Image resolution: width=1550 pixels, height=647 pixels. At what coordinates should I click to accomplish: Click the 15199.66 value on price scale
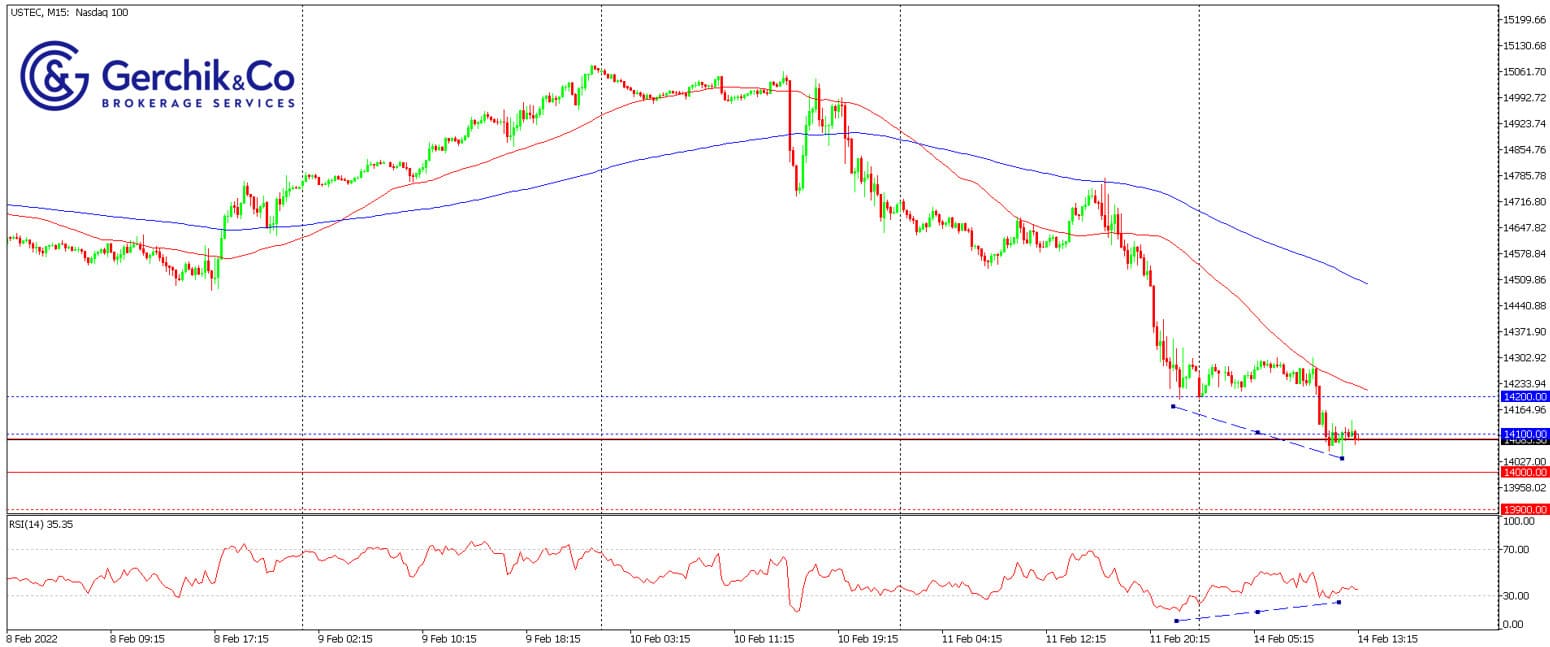pos(1524,20)
